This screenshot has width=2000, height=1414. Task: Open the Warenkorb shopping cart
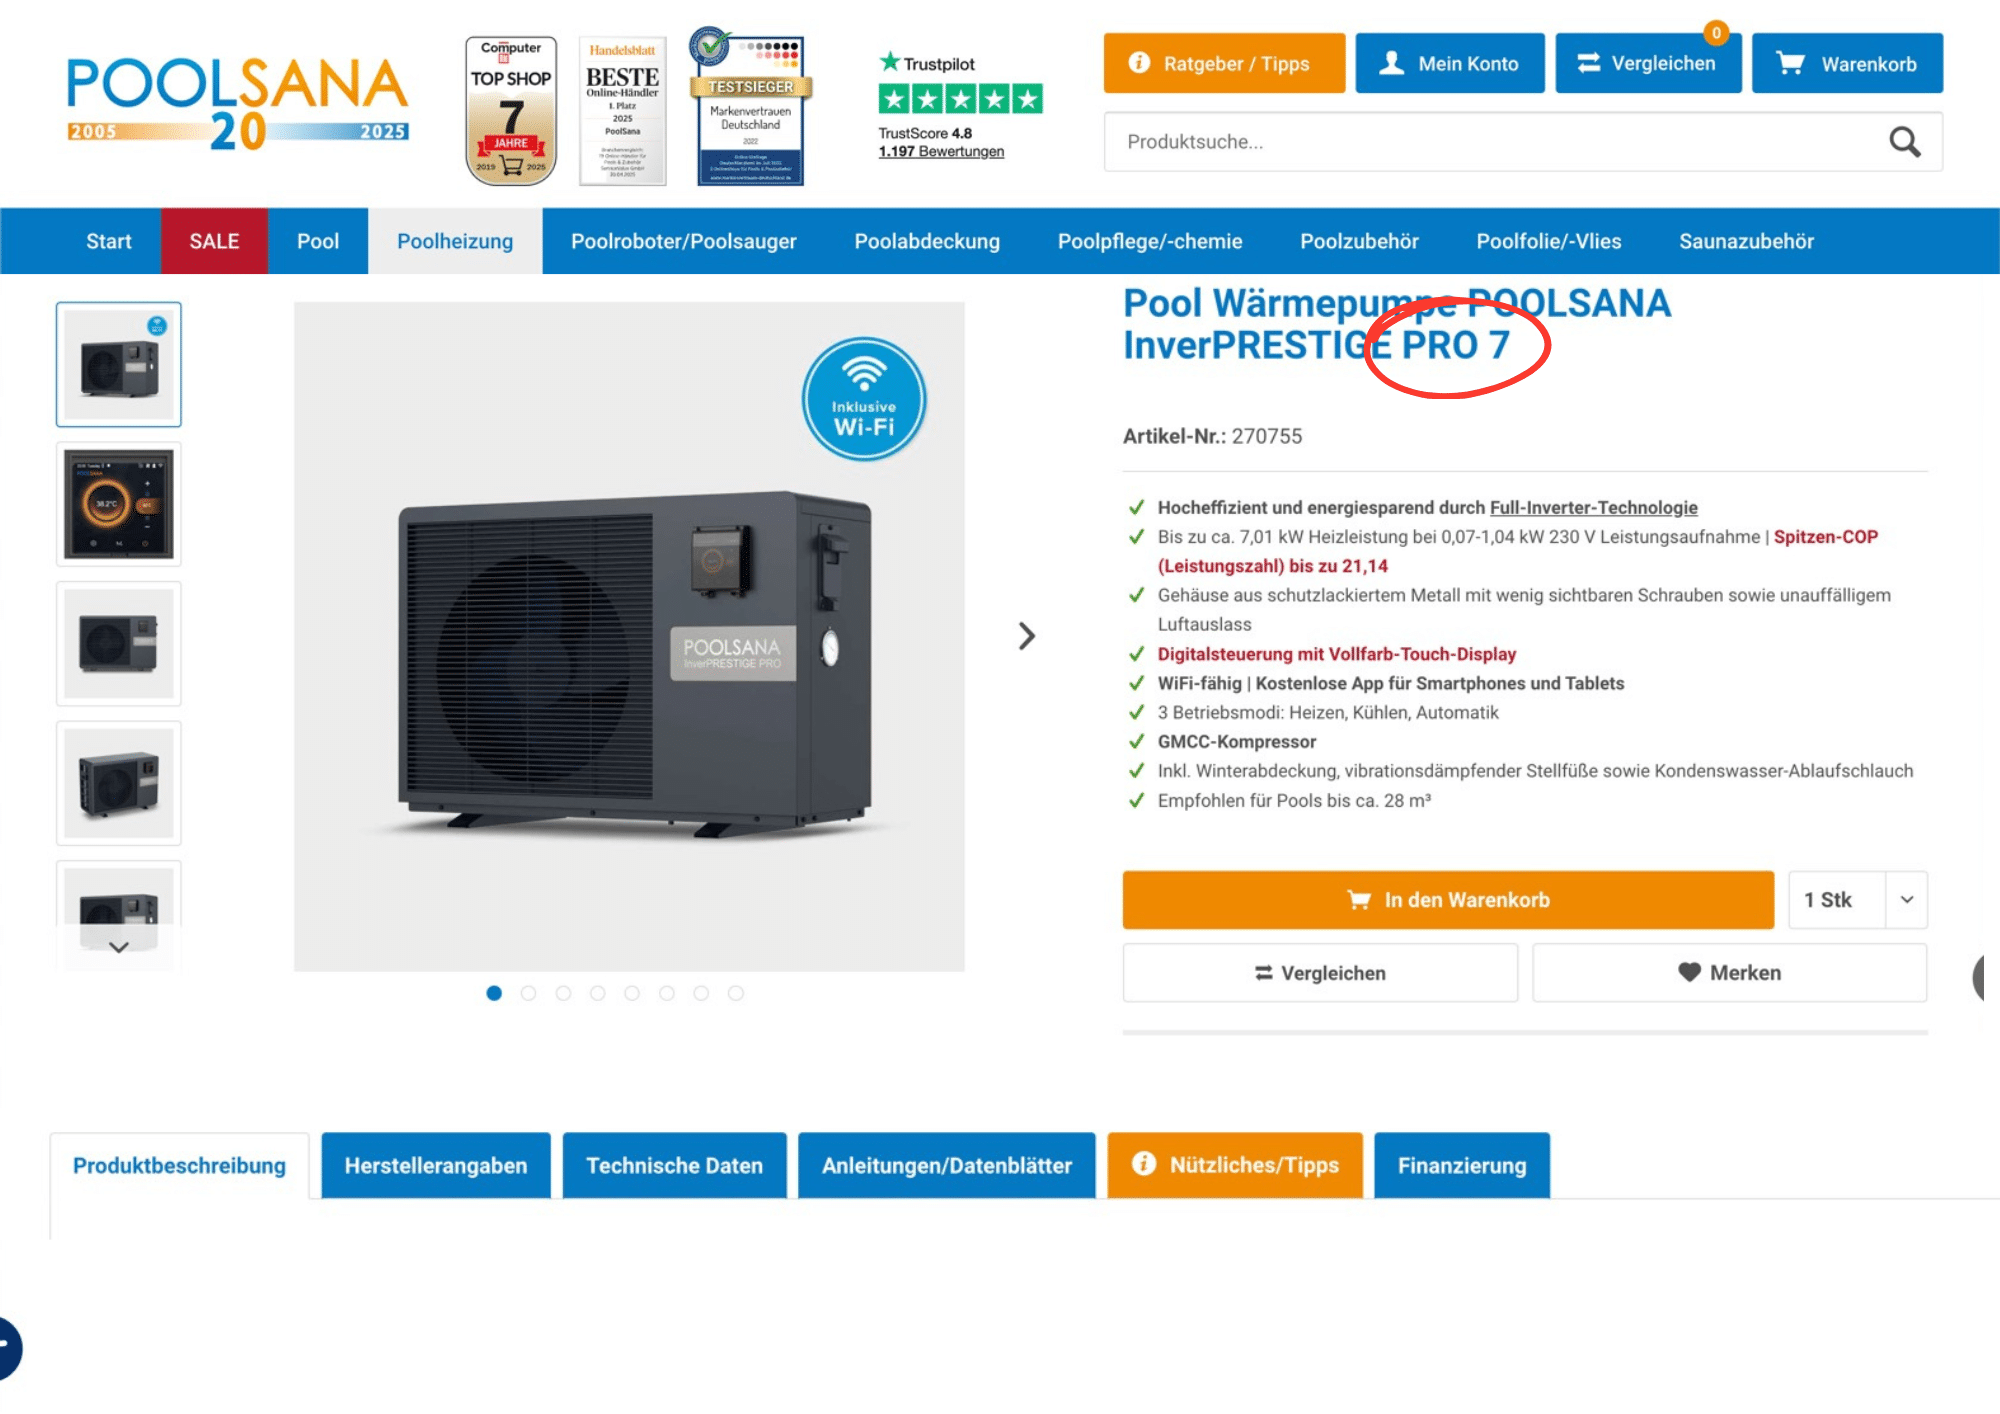pyautogui.click(x=1847, y=63)
